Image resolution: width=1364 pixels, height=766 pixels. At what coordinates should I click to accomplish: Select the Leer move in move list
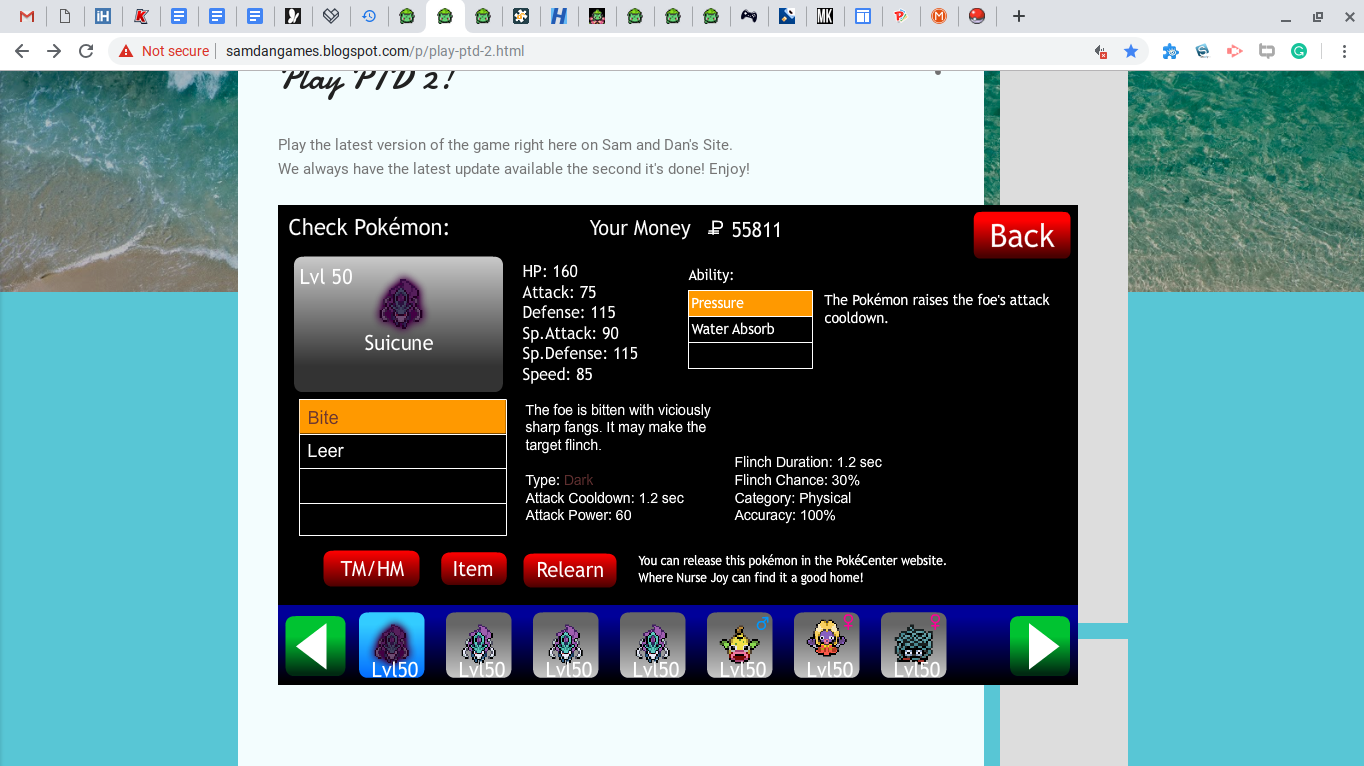402,451
